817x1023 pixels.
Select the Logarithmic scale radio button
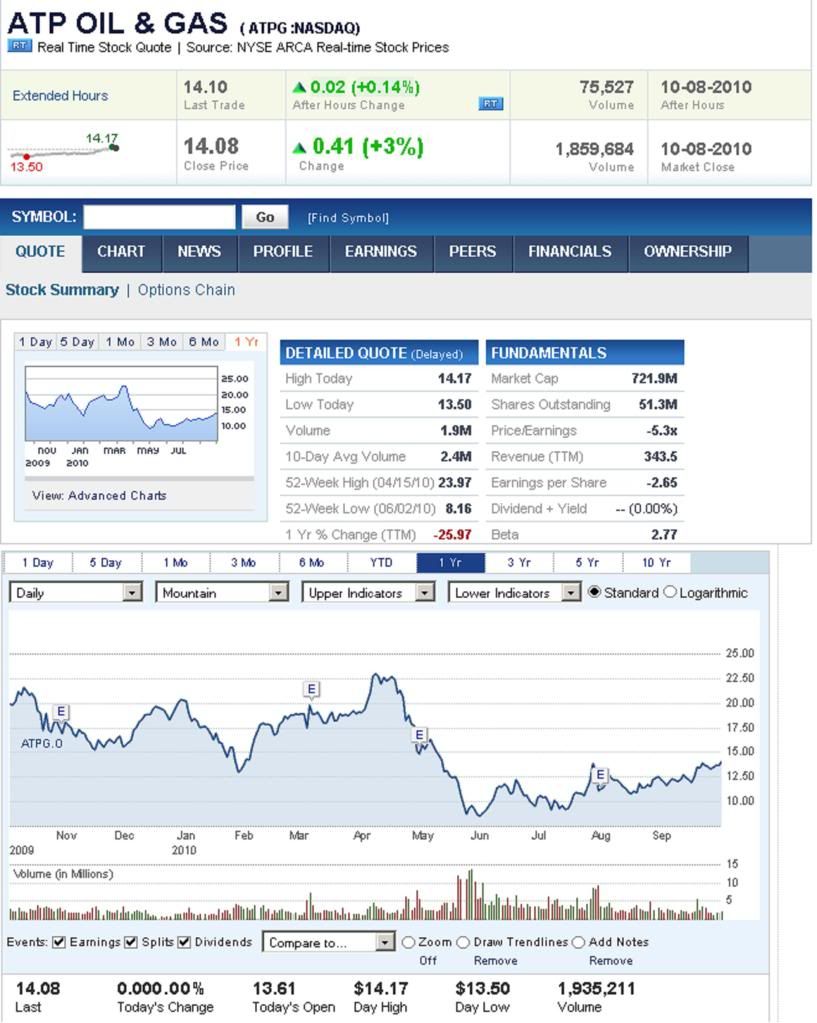[x=670, y=592]
